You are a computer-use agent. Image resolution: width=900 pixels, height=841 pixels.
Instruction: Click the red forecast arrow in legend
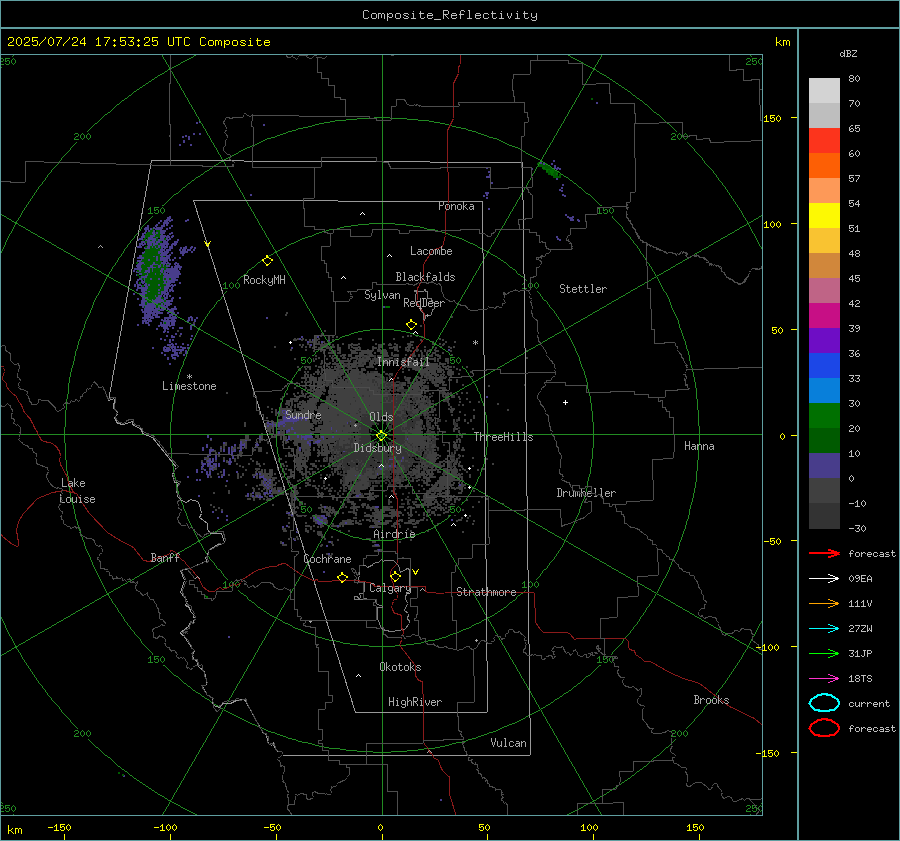click(x=824, y=553)
